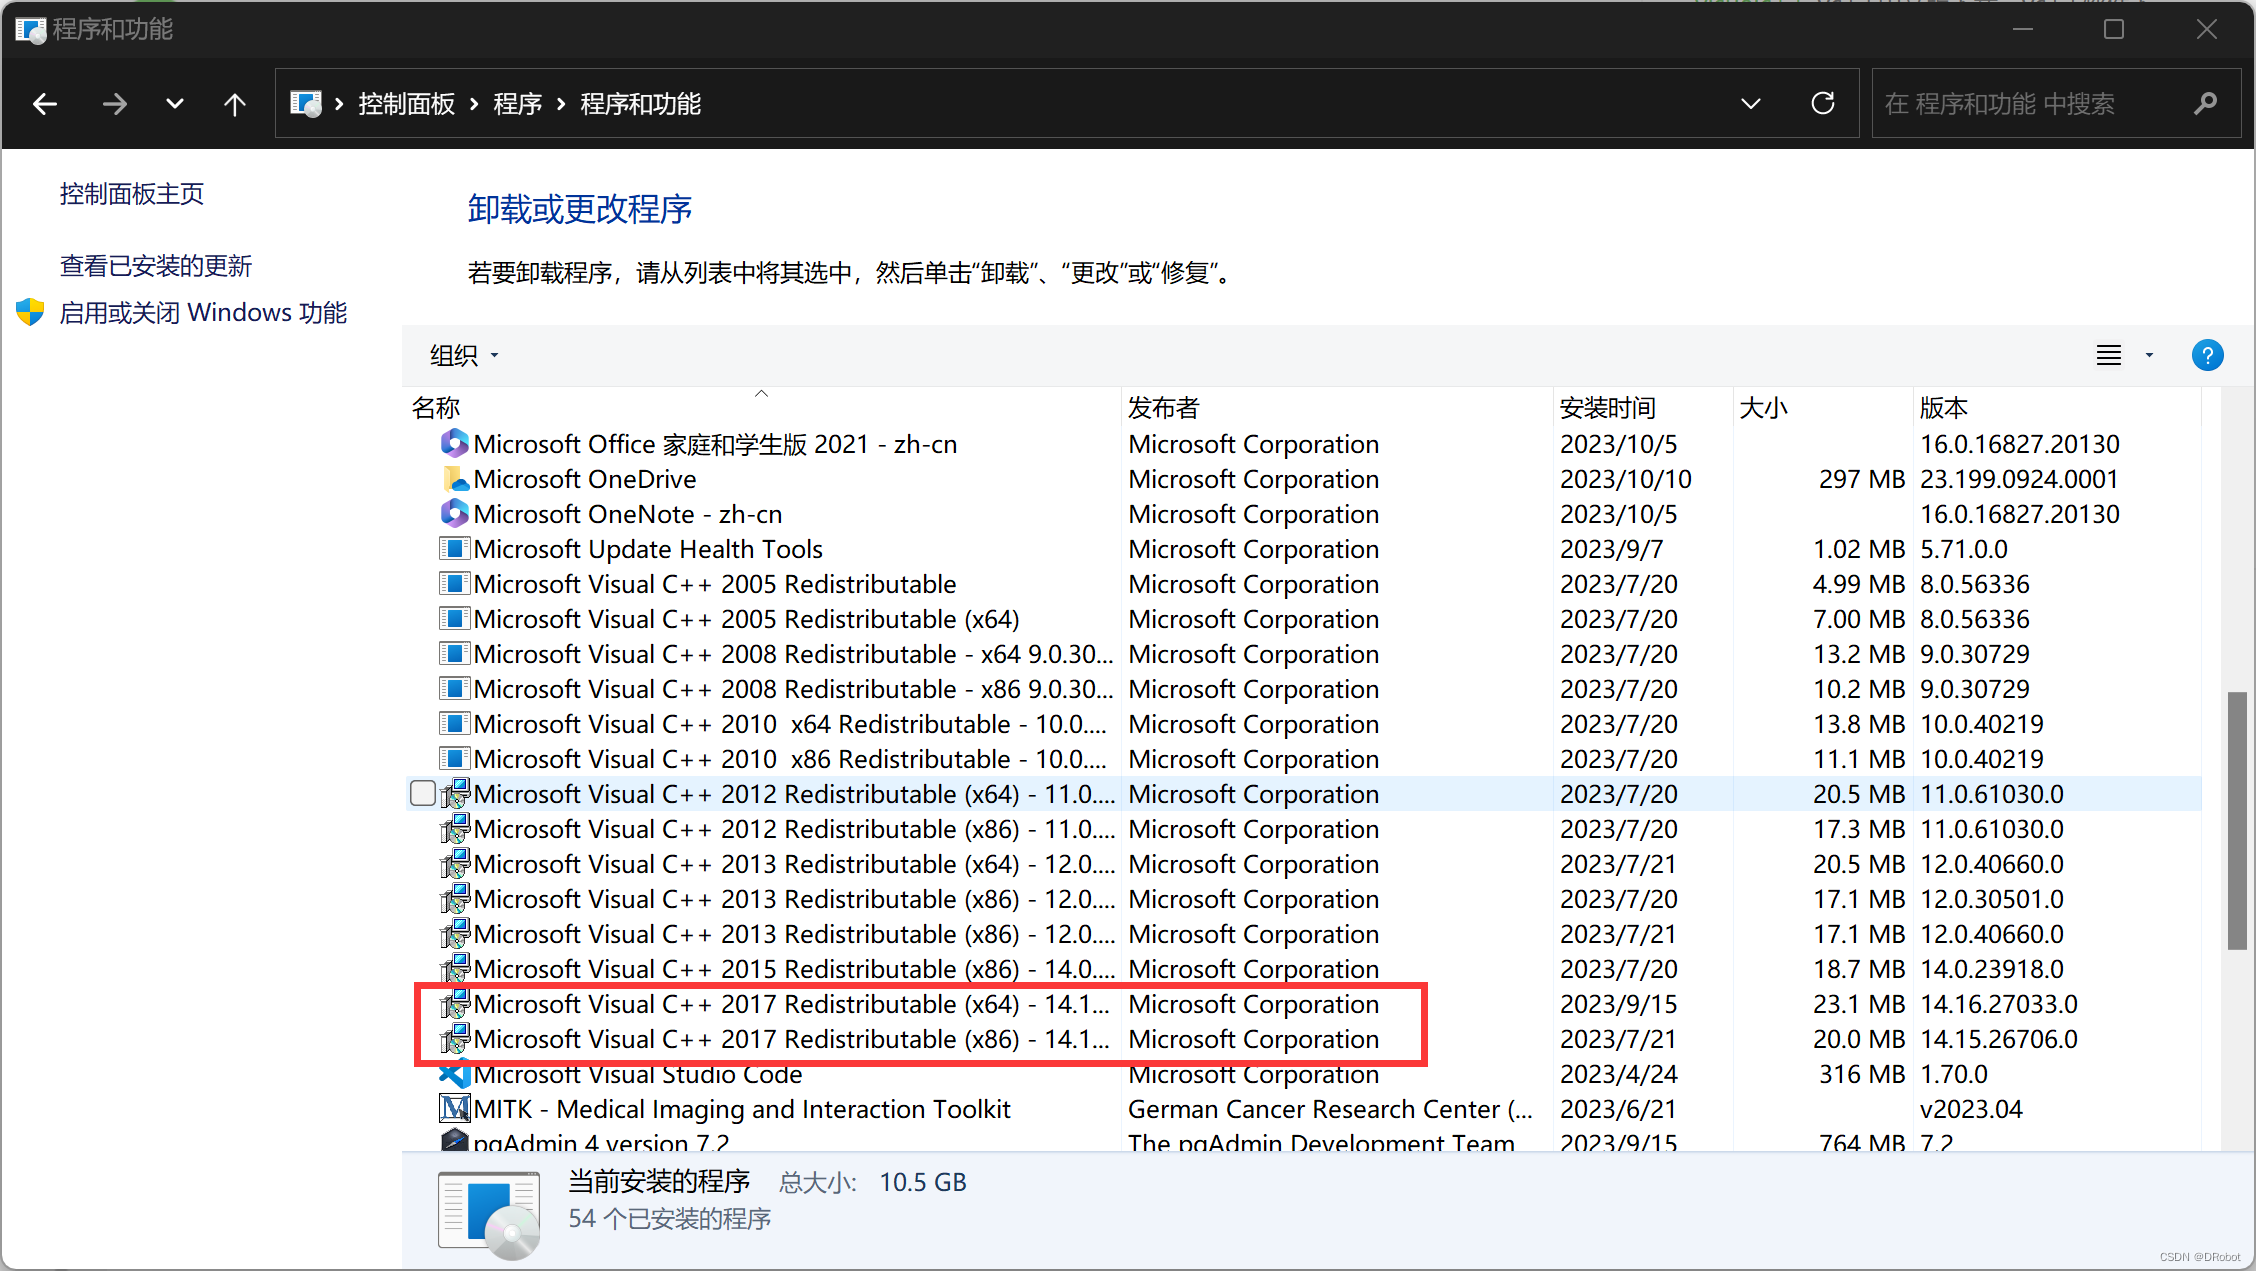Open 查看已安装的更新 link
The height and width of the screenshot is (1271, 2256).
pyautogui.click(x=155, y=265)
